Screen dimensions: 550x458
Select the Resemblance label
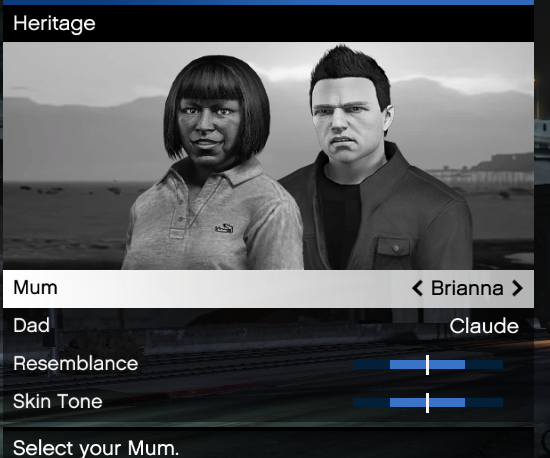pyautogui.click(x=75, y=364)
